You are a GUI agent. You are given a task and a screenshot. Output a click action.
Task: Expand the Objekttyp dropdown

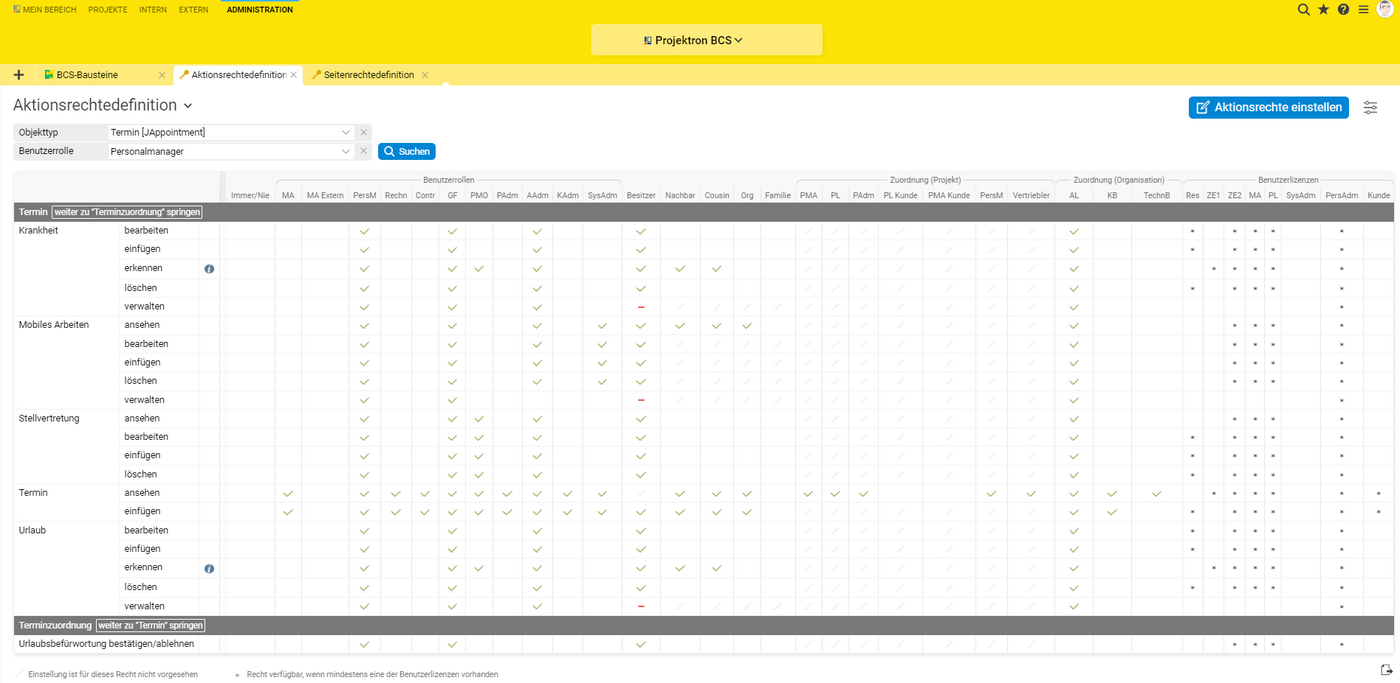pyautogui.click(x=346, y=132)
